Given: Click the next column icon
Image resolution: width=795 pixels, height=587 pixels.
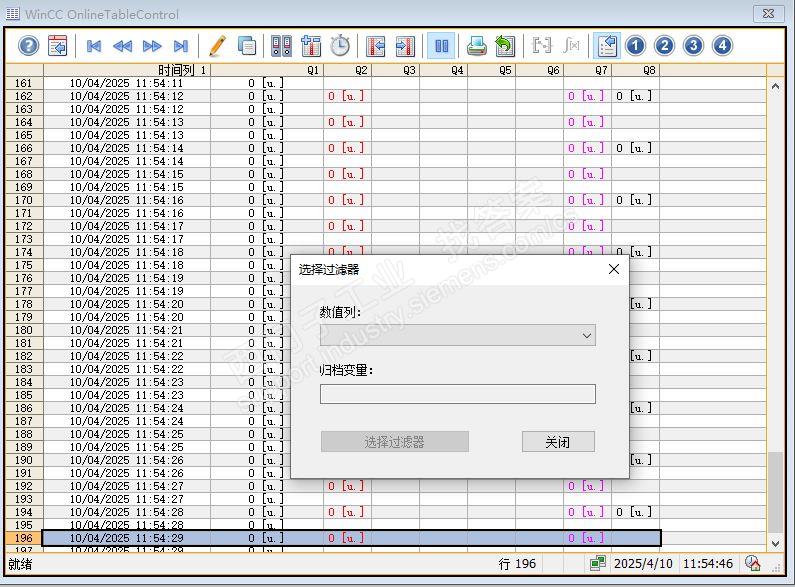Looking at the screenshot, I should 405,46.
